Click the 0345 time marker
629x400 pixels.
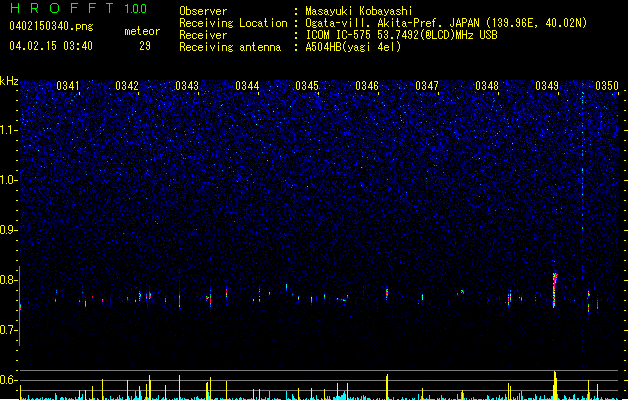click(x=307, y=86)
